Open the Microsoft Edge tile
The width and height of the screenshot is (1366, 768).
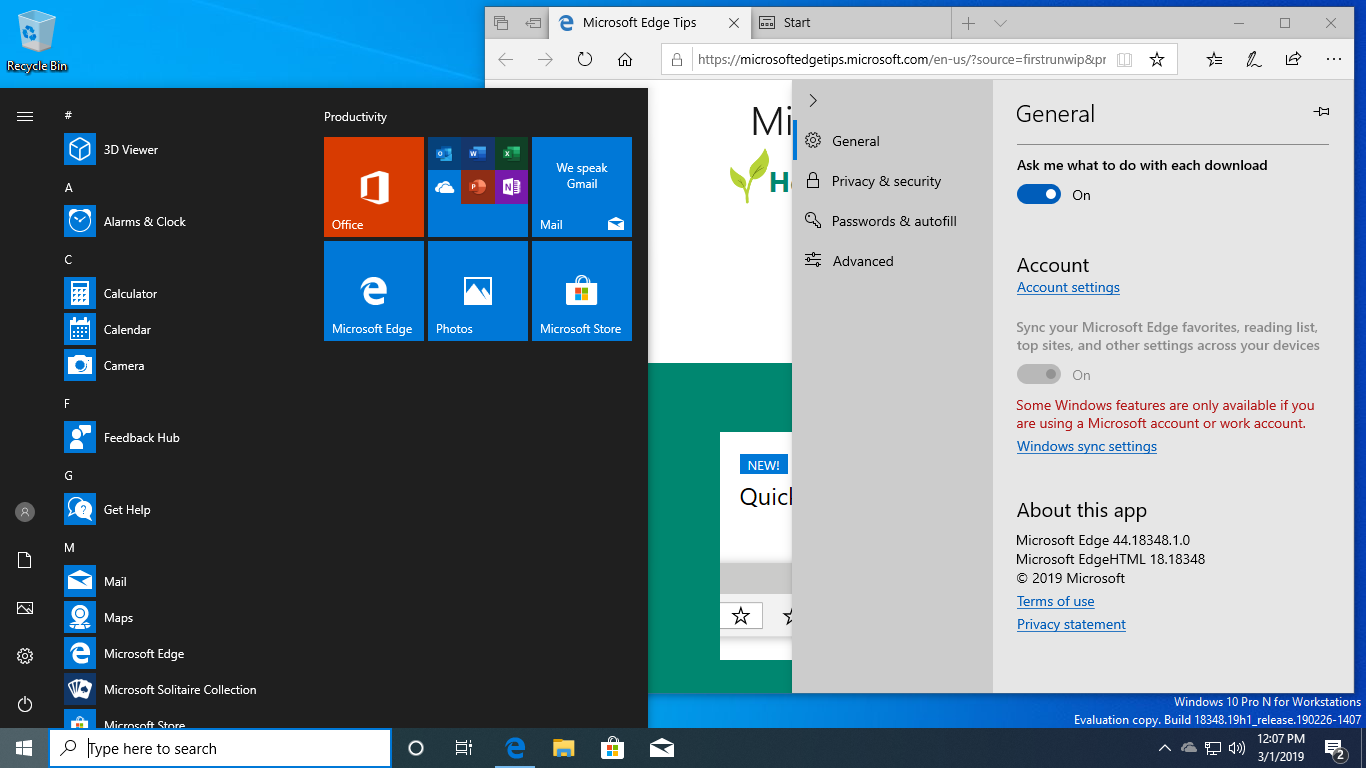374,291
